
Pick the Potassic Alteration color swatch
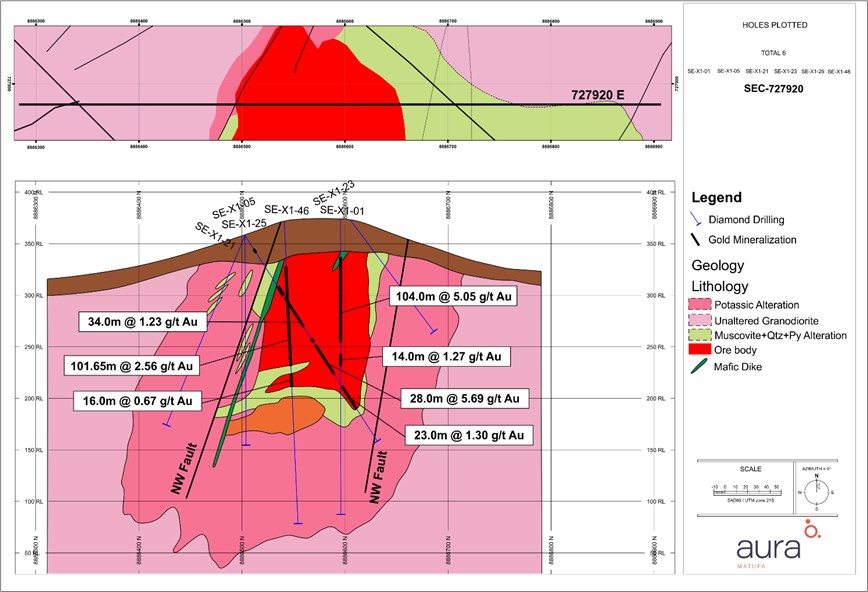click(703, 304)
